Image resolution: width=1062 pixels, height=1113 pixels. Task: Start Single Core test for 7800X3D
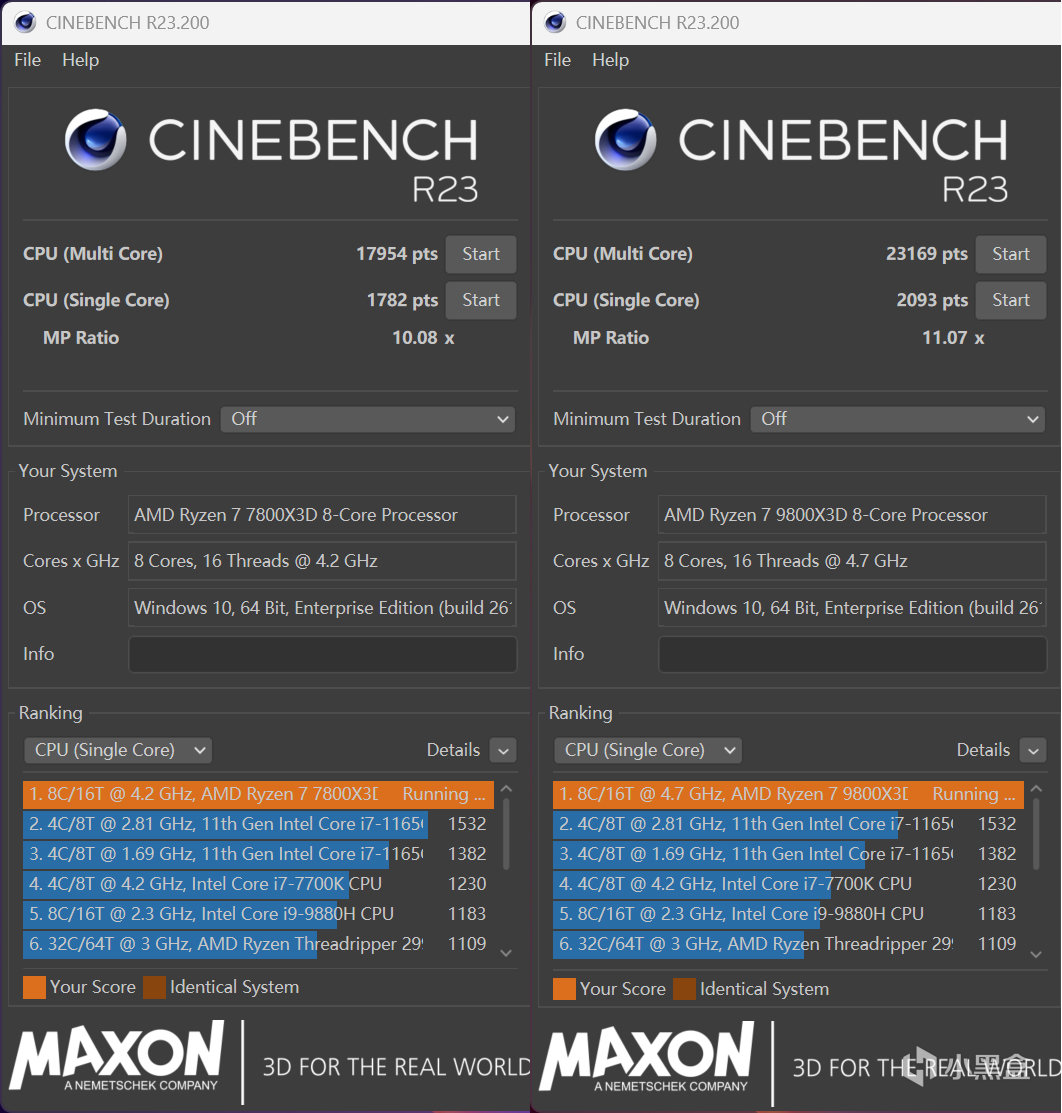click(x=481, y=300)
